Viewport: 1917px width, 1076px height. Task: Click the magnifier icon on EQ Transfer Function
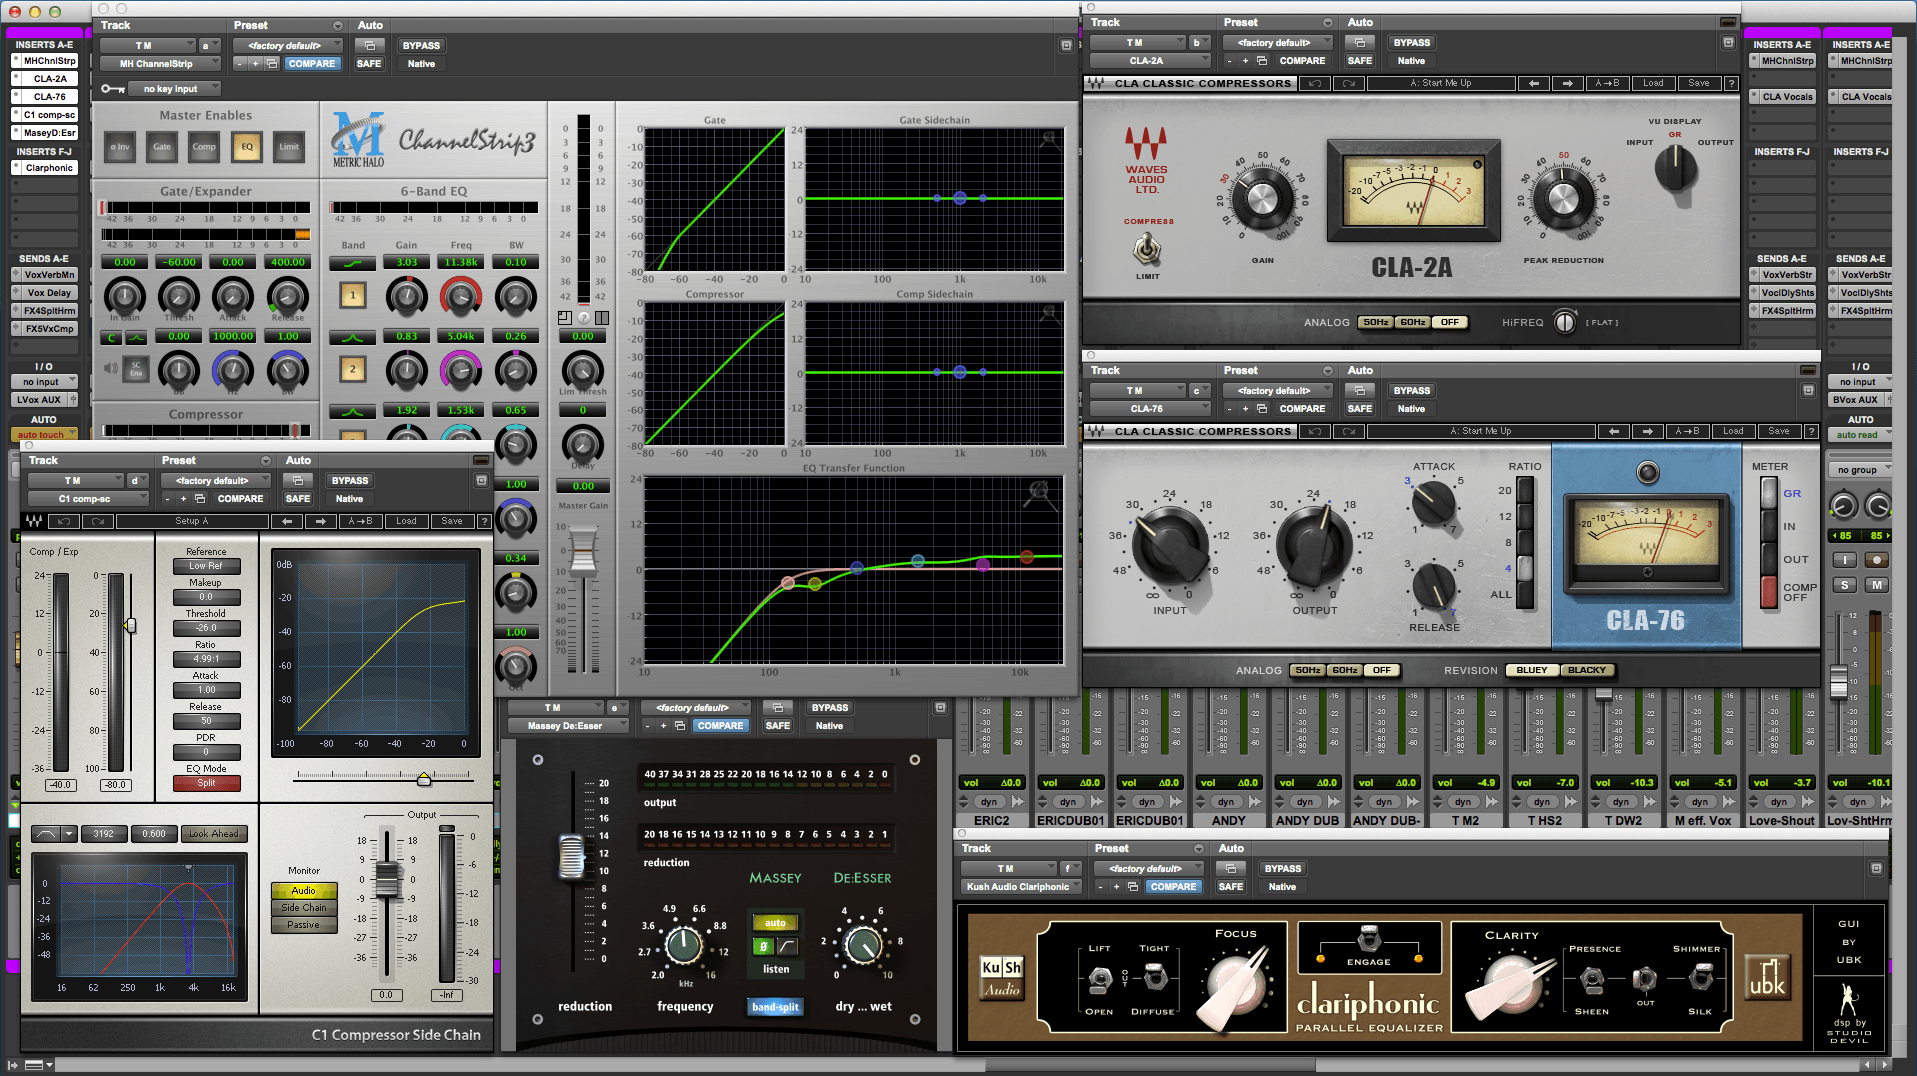1038,489
